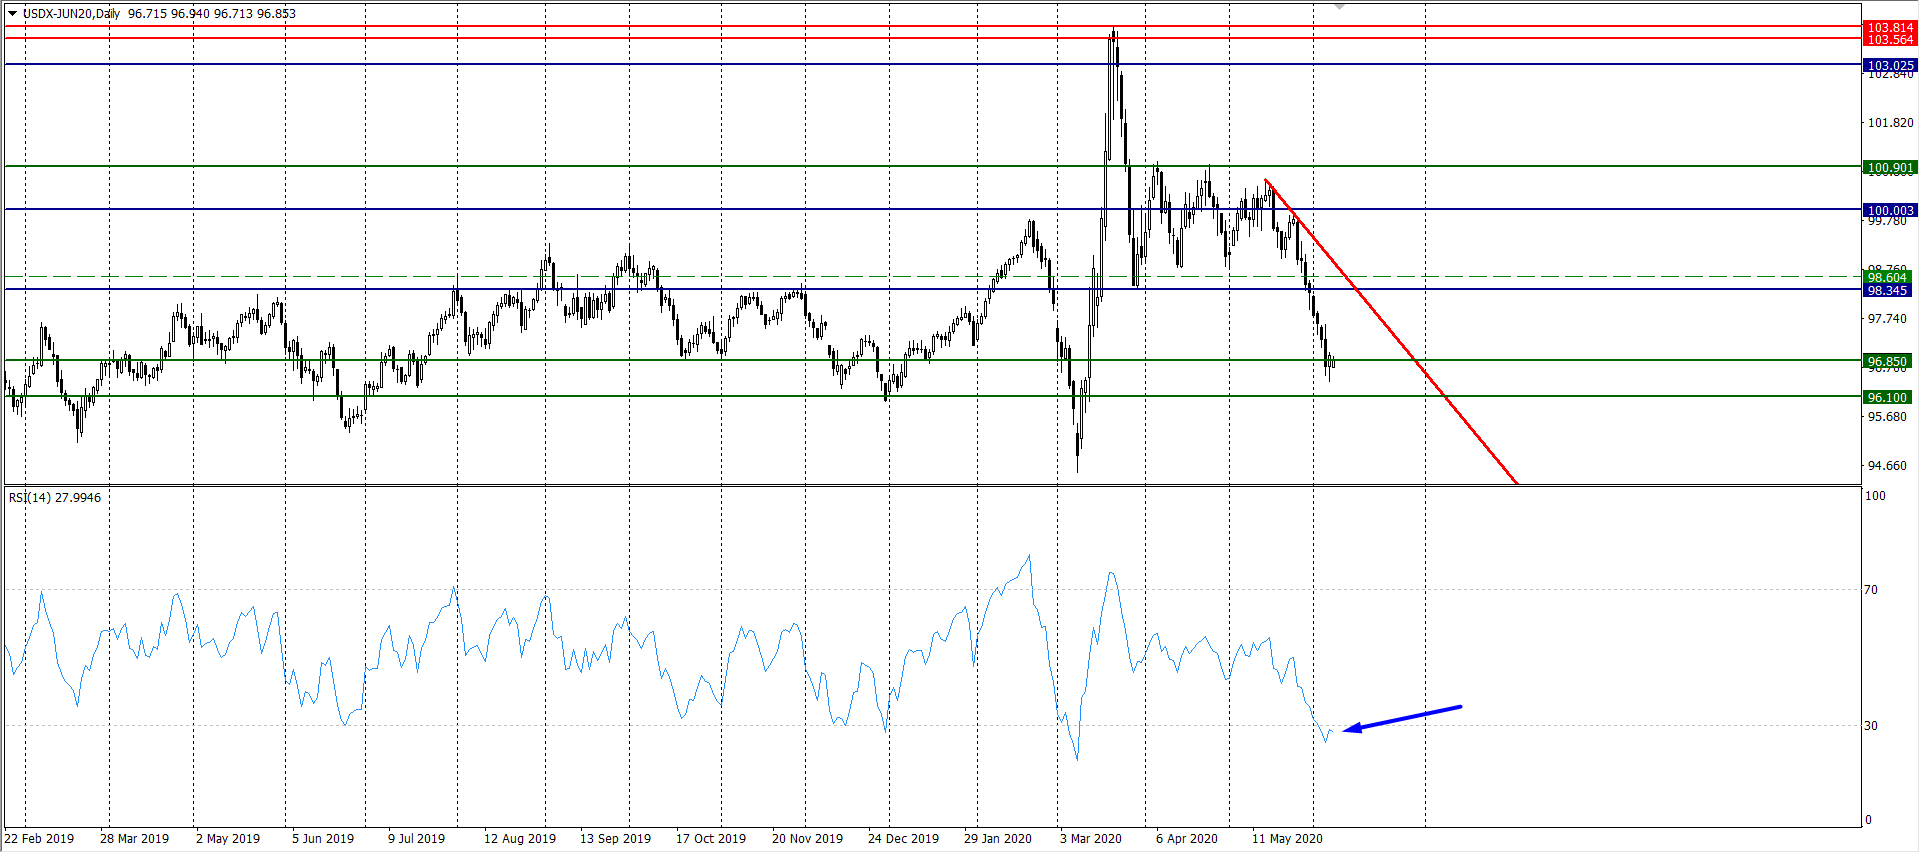Click the gray chart shift marker at top

1339,6
